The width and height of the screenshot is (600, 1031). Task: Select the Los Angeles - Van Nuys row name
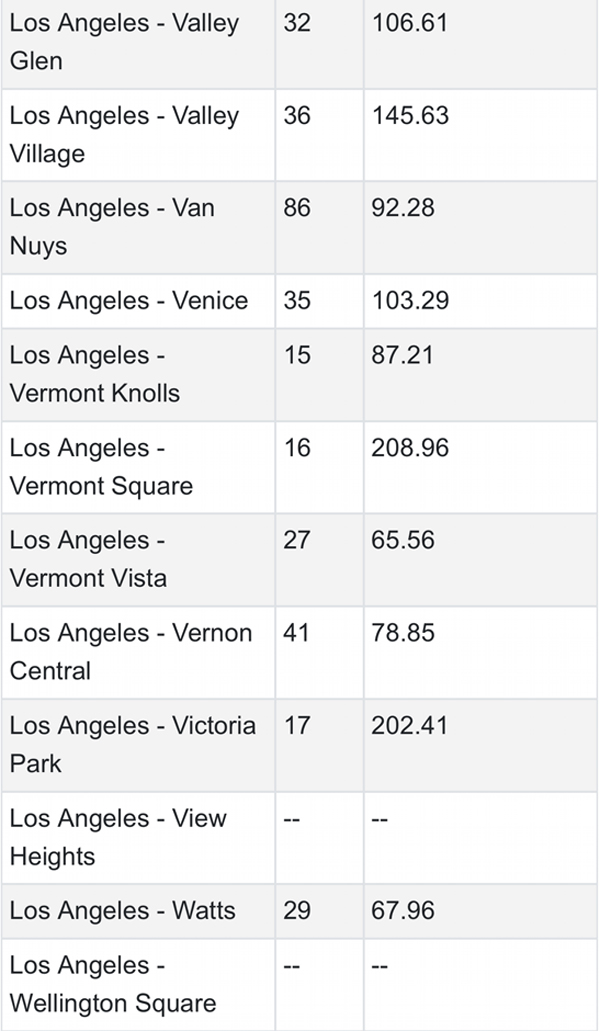pos(138,228)
